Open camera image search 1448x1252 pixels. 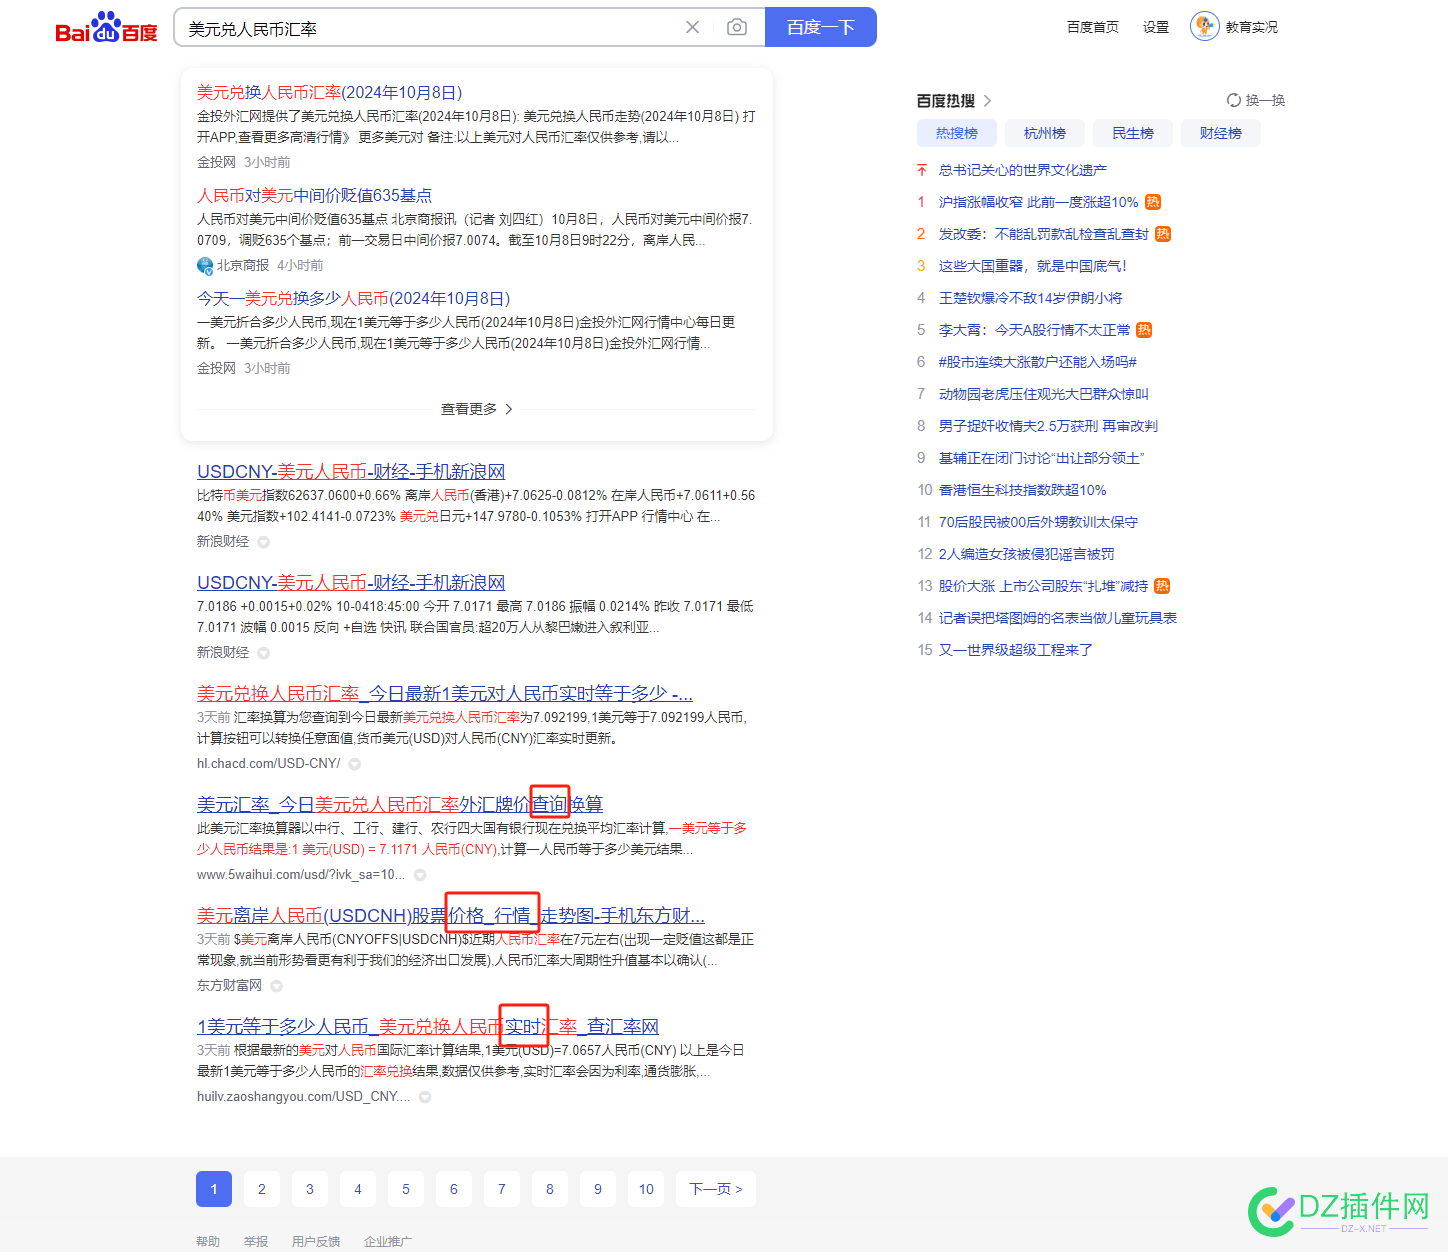tap(737, 27)
